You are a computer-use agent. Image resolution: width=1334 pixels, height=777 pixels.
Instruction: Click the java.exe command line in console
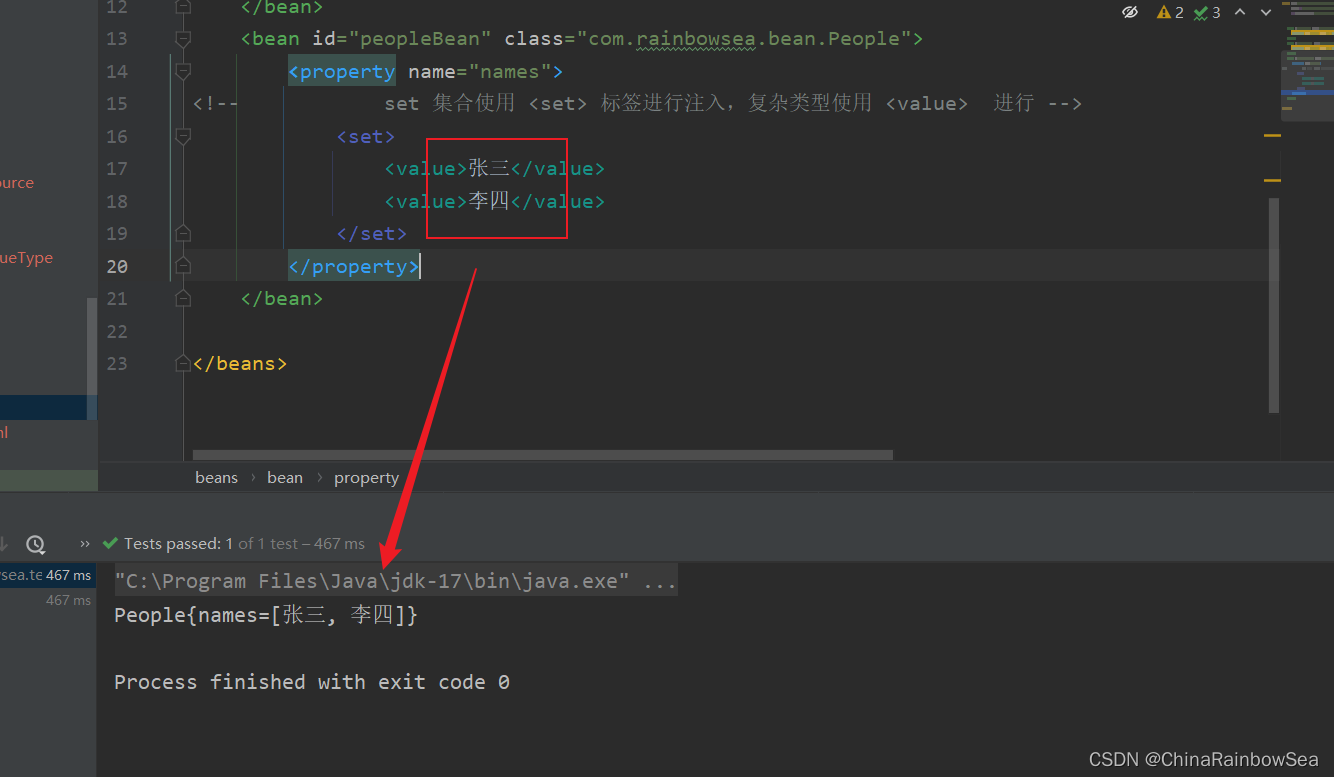click(x=396, y=581)
